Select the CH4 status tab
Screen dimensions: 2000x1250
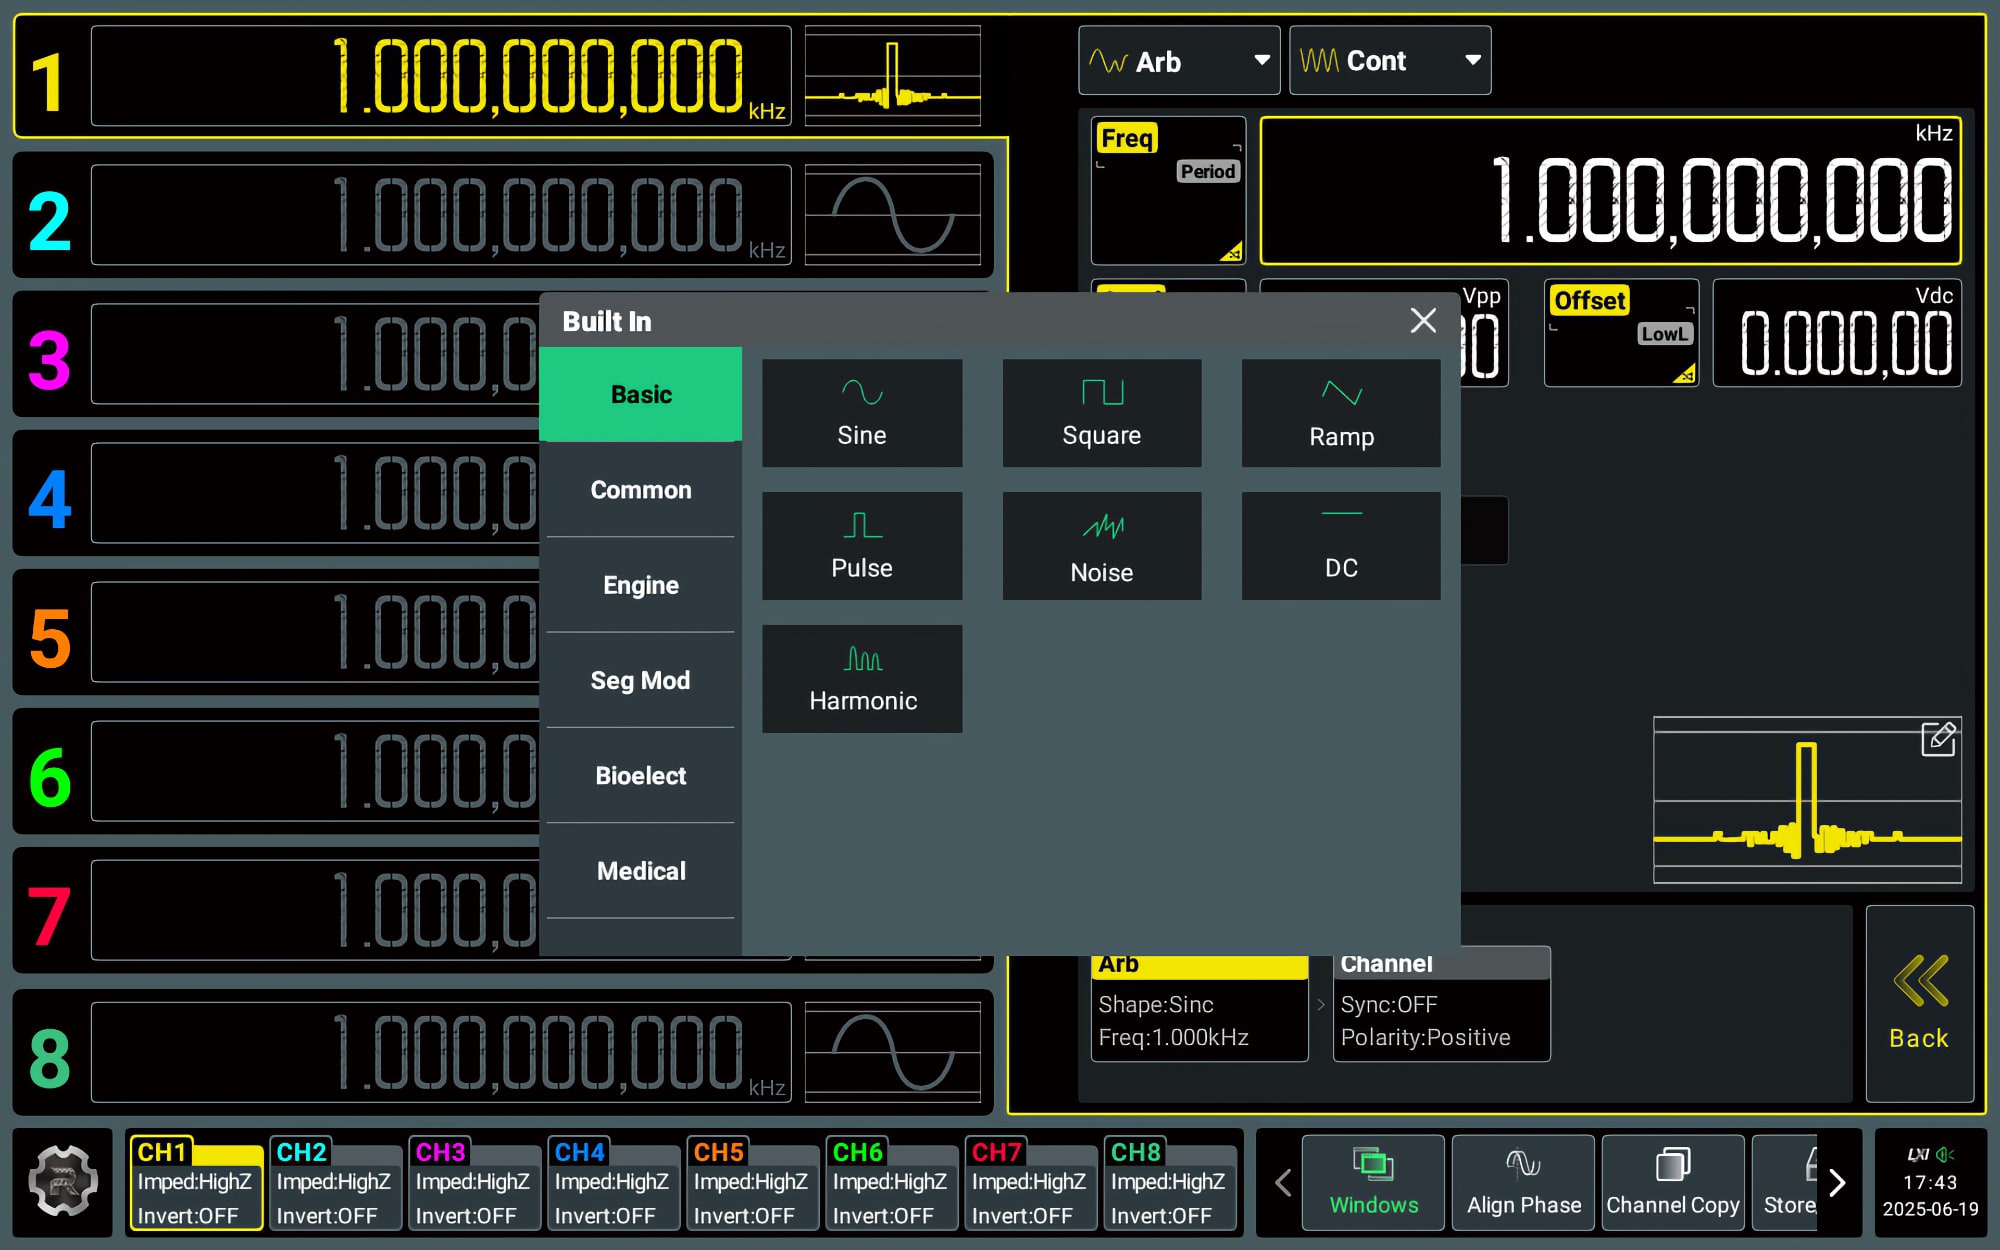(614, 1183)
